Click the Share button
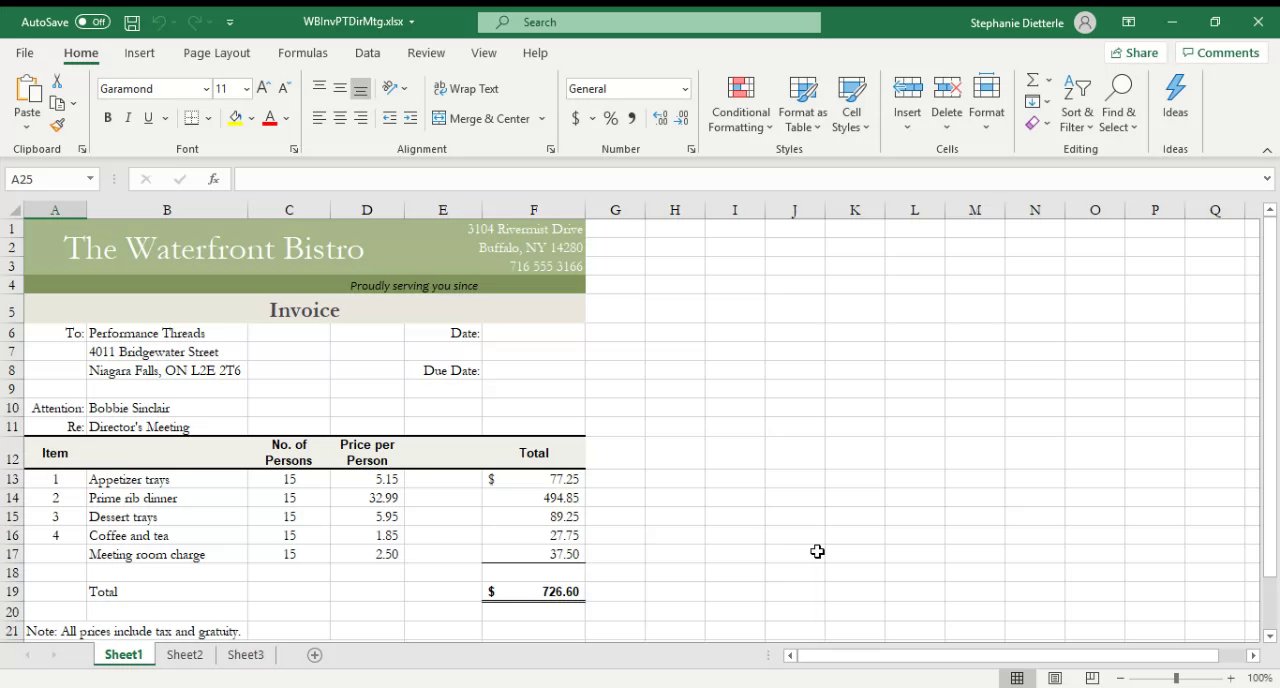1280x688 pixels. click(x=1134, y=53)
